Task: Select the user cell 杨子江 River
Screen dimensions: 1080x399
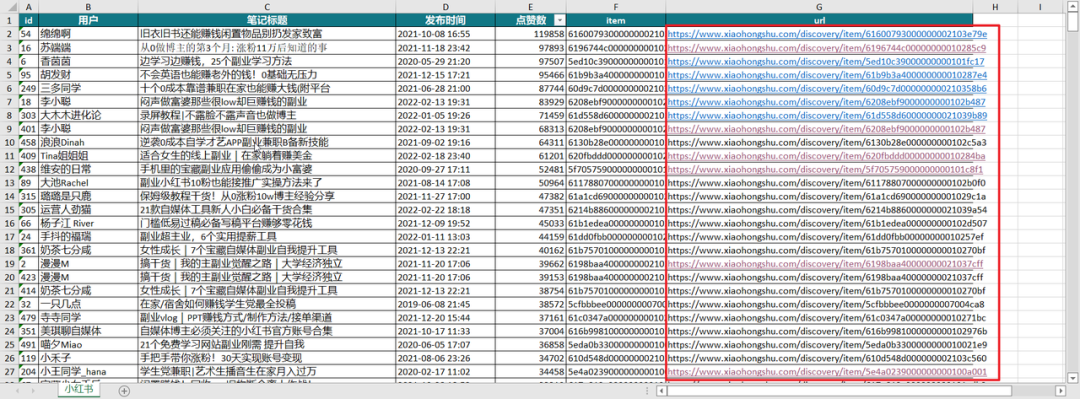Action: pyautogui.click(x=88, y=223)
